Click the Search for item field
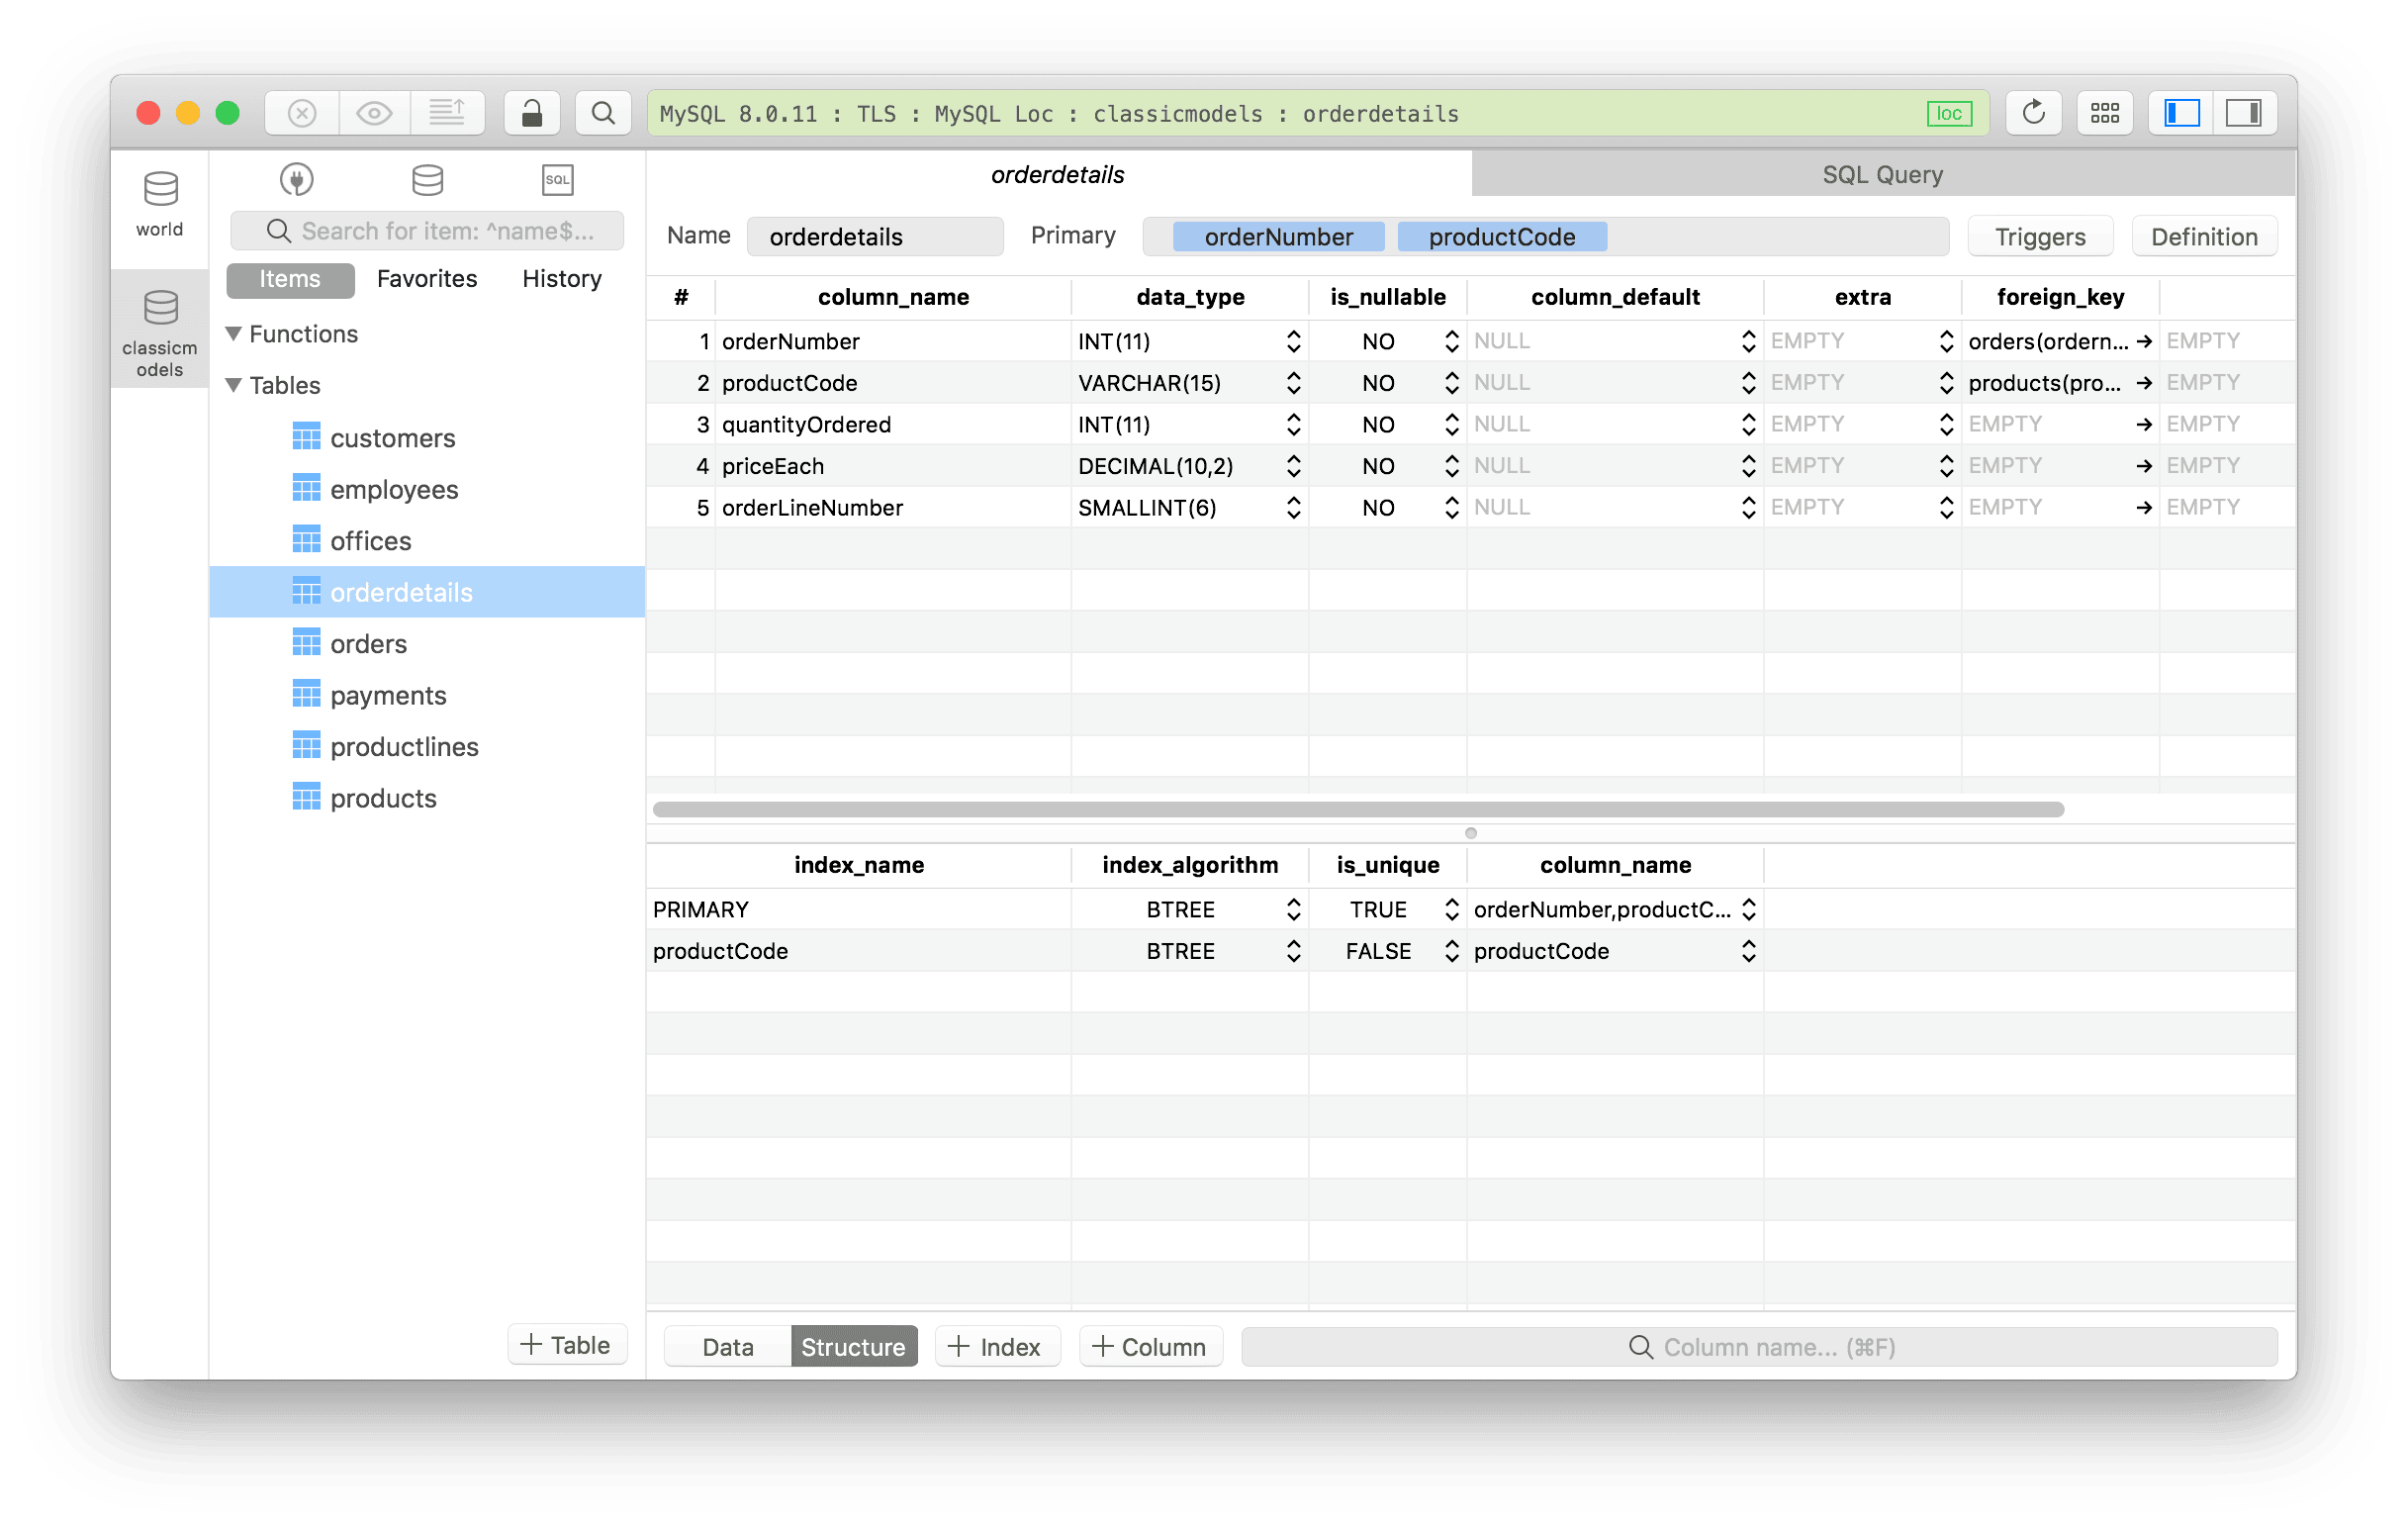2408x1526 pixels. tap(428, 231)
